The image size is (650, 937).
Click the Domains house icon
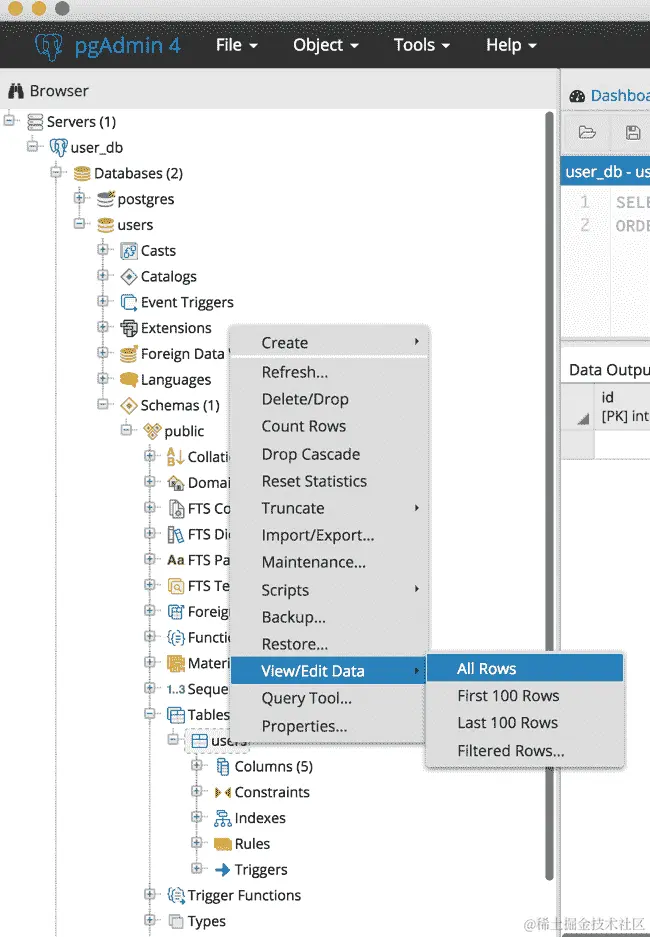176,482
